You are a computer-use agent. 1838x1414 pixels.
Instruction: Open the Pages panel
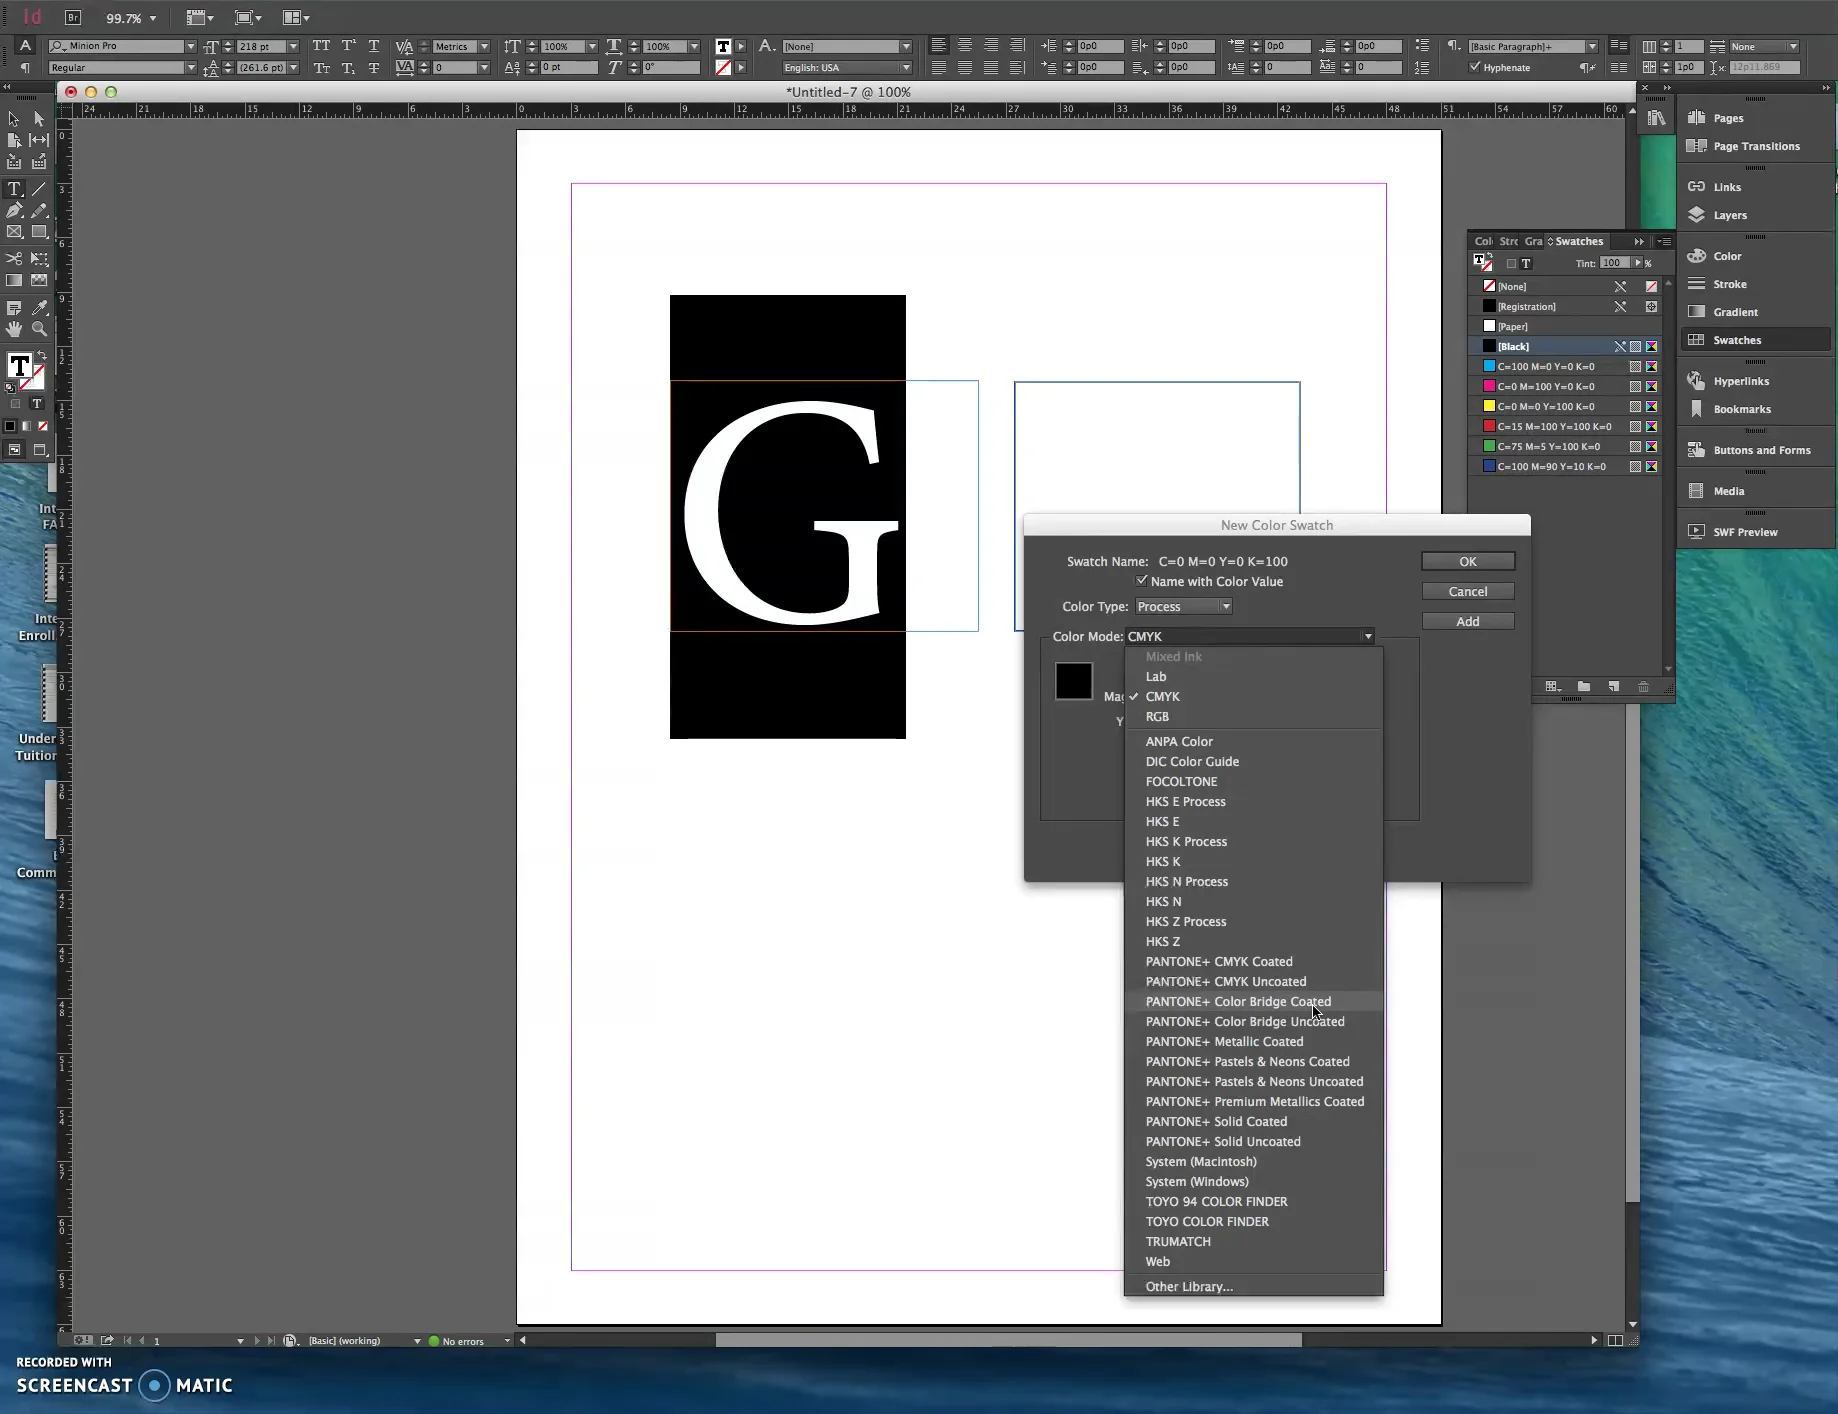[1727, 117]
